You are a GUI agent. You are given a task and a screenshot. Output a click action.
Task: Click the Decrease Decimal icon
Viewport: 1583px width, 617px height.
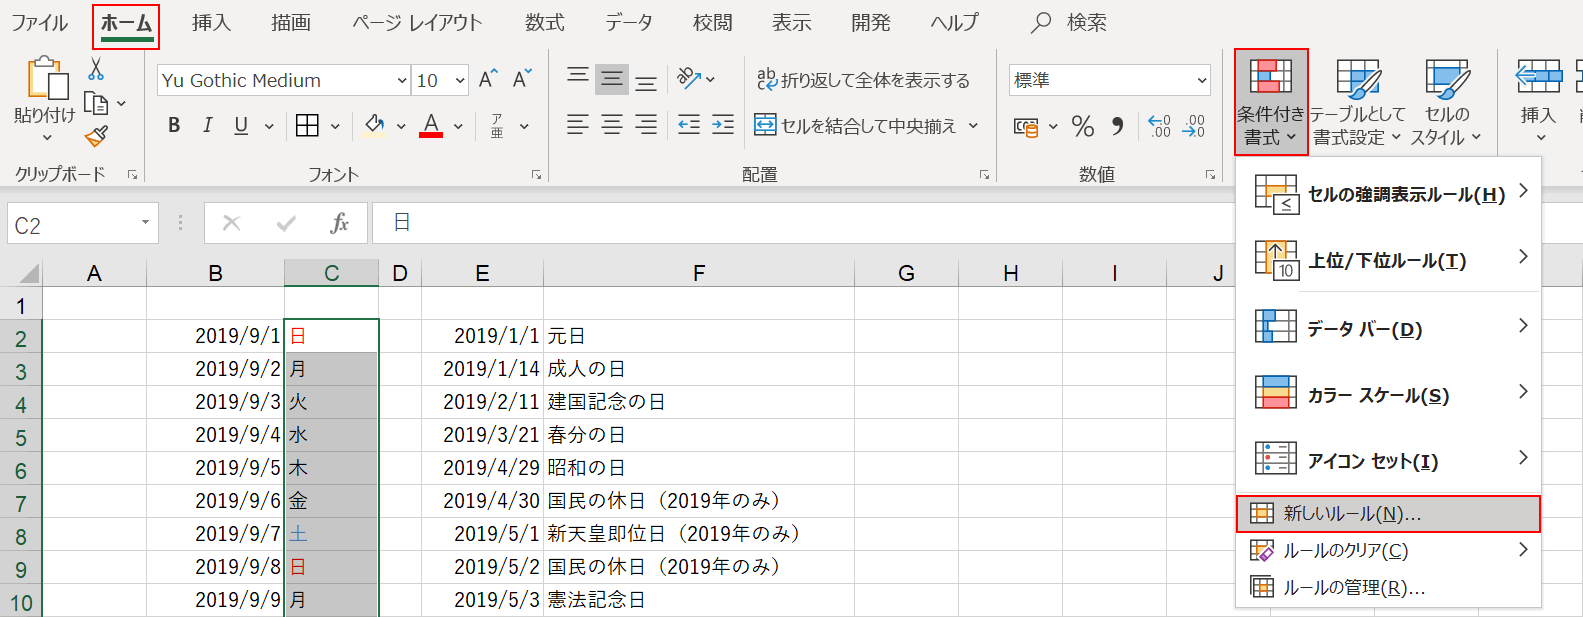click(1193, 126)
